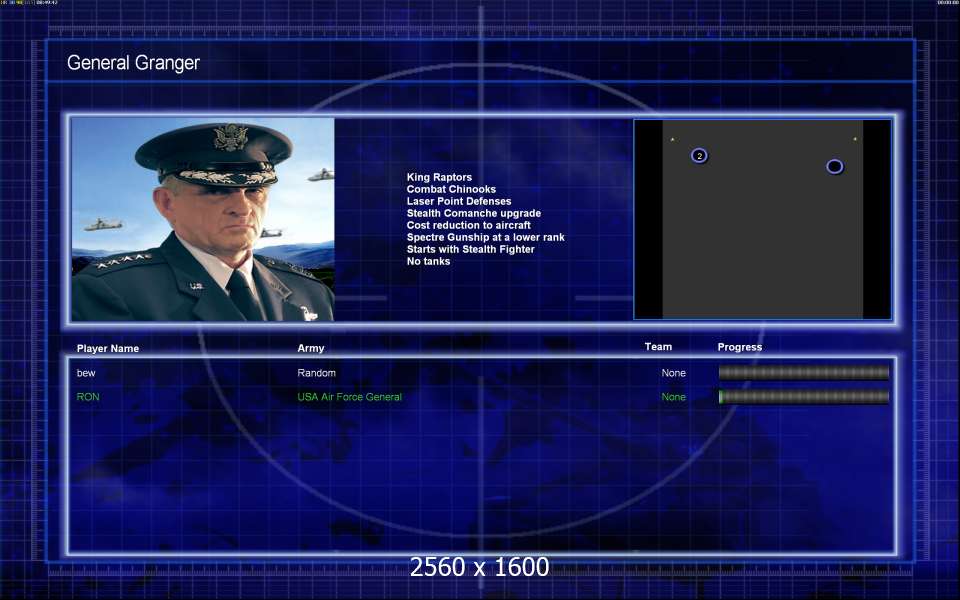Select the Laser Point Defenses perk line

tap(458, 201)
